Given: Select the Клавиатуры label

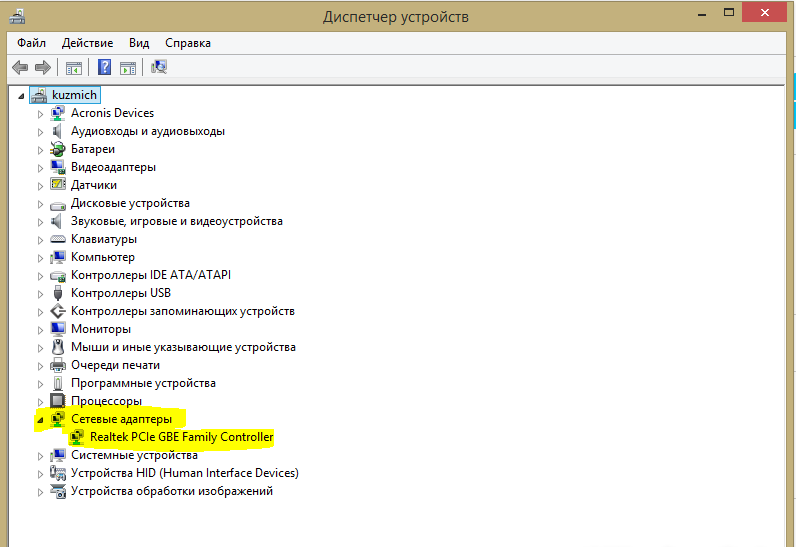Looking at the screenshot, I should (104, 239).
